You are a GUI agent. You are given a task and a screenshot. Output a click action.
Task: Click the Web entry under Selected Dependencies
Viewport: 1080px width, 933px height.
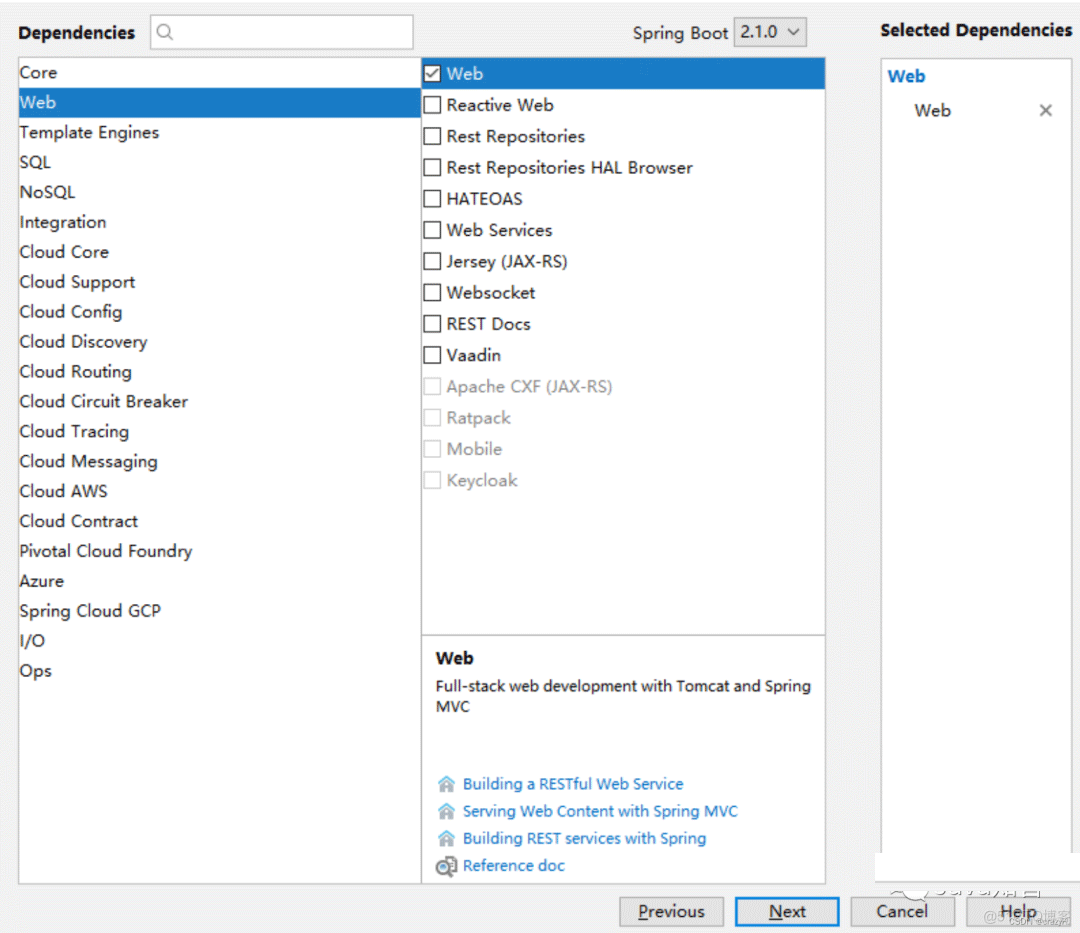tap(933, 110)
